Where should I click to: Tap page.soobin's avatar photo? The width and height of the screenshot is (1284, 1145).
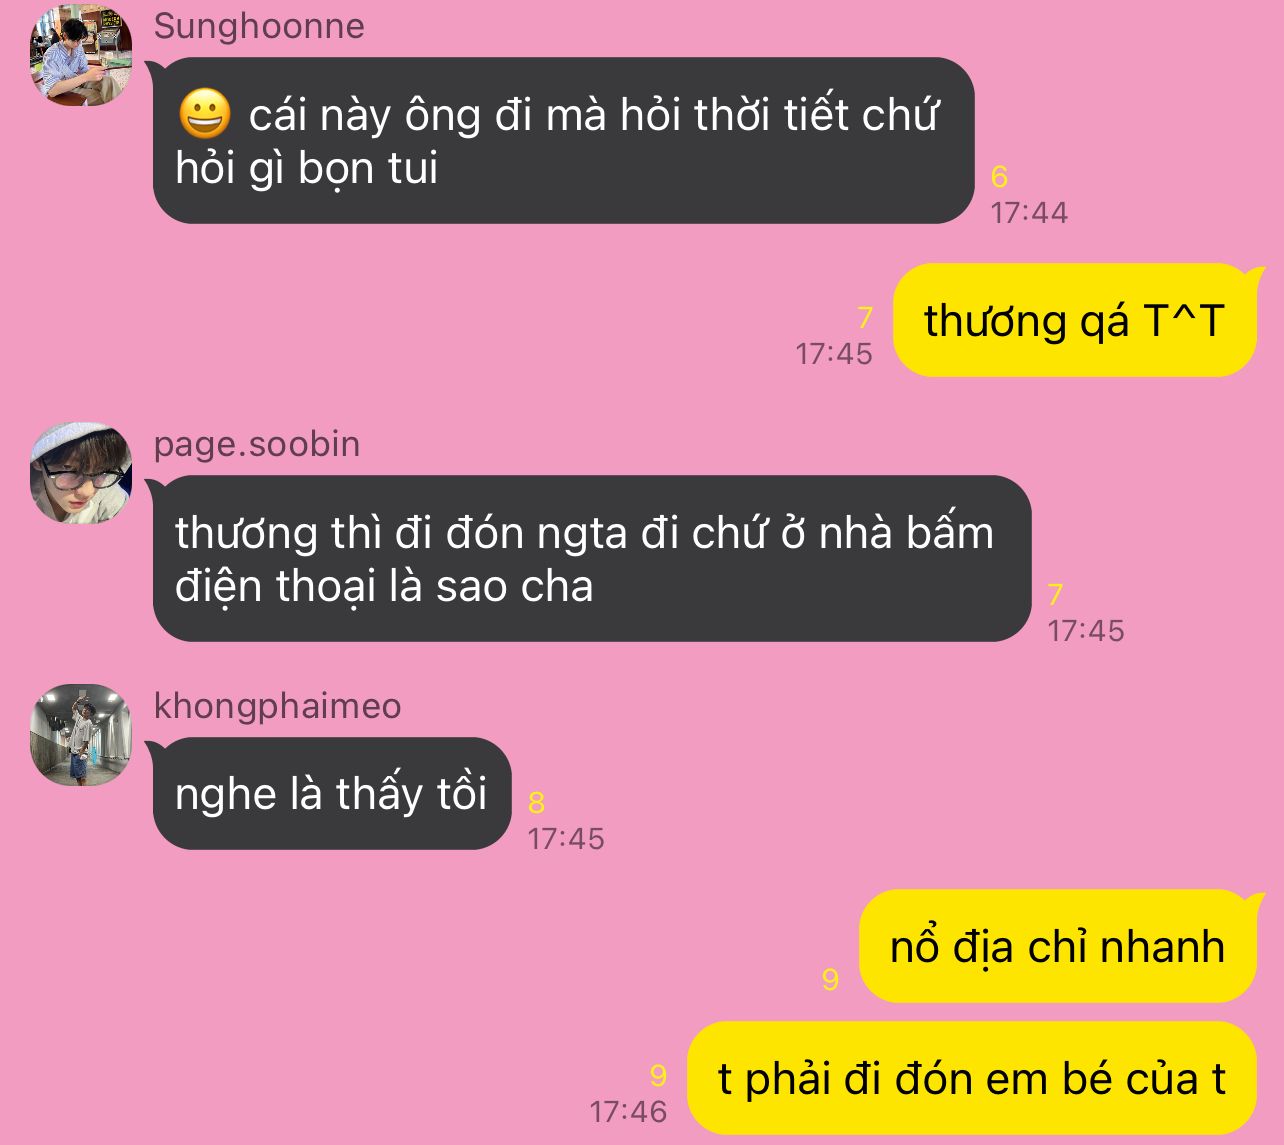click(x=81, y=473)
